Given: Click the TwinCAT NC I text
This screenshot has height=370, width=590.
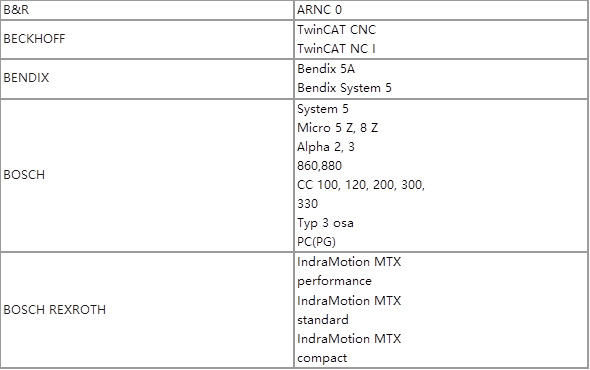Looking at the screenshot, I should coord(336,49).
